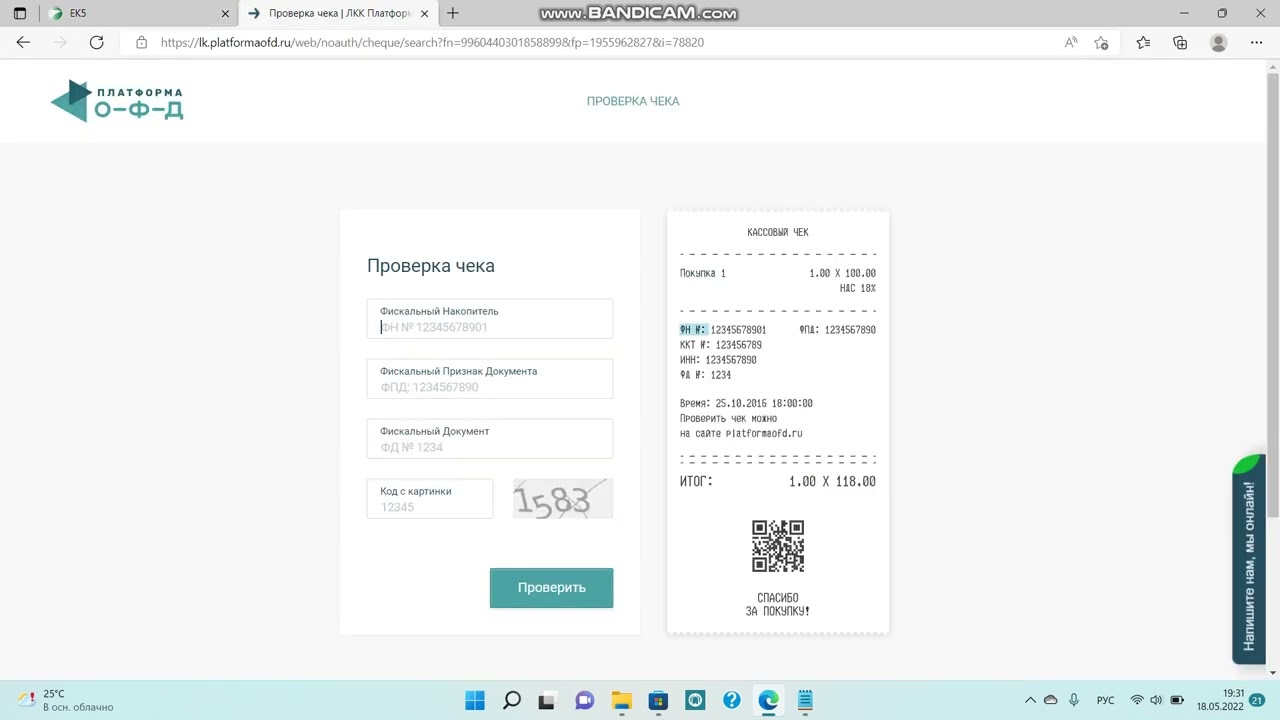Open the weather widget showing 25°C
Image resolution: width=1280 pixels, height=720 pixels.
(67, 700)
